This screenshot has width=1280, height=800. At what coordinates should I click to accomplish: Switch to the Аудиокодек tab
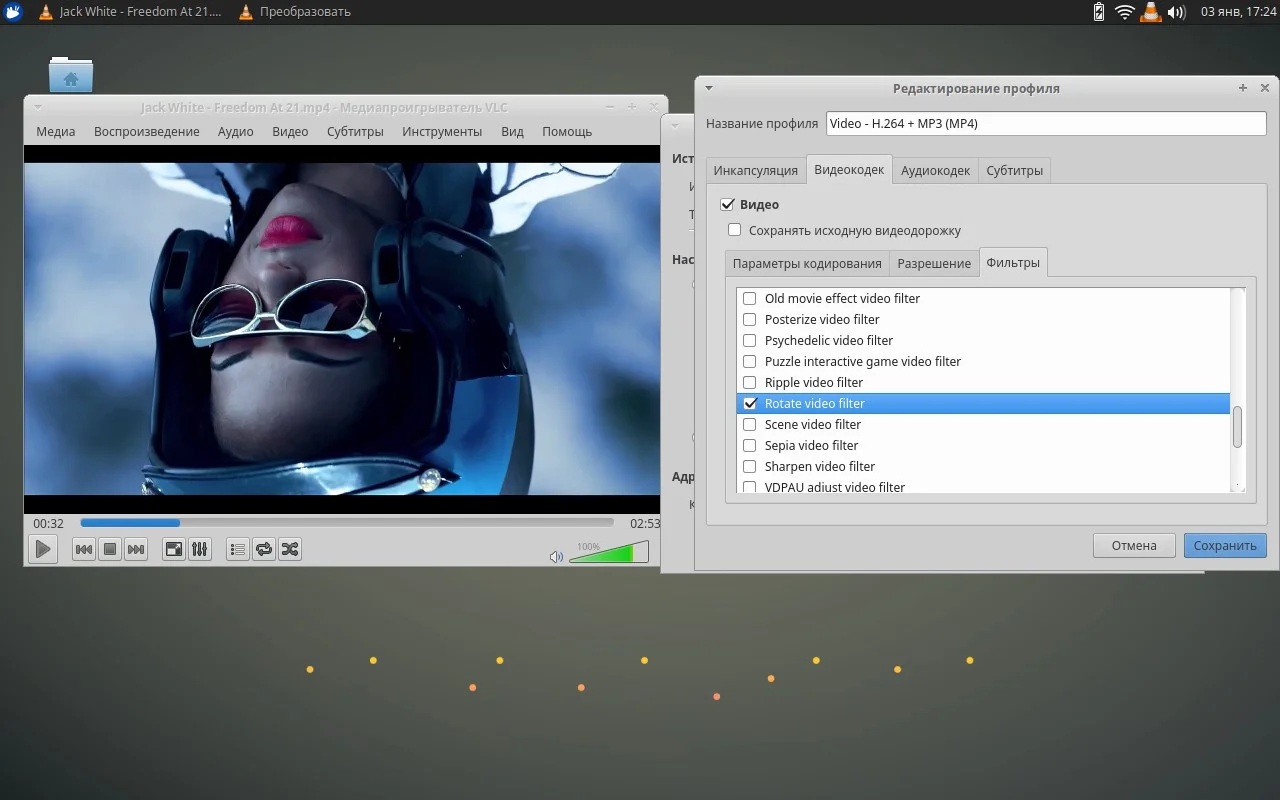(935, 170)
